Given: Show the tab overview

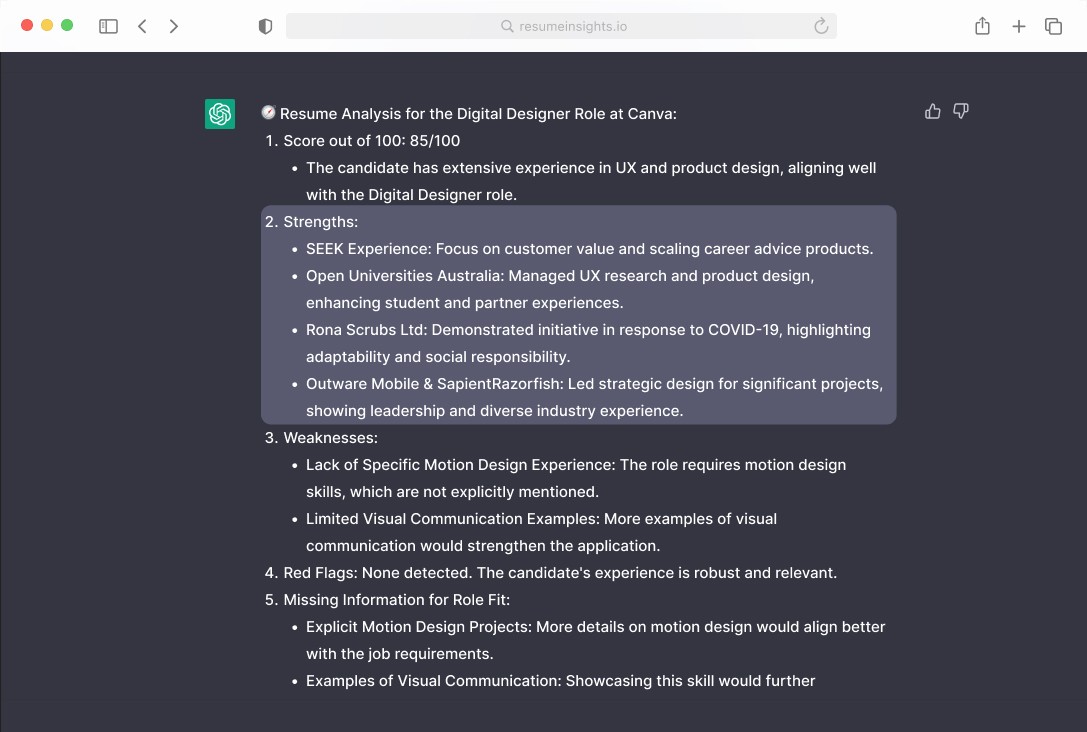Looking at the screenshot, I should pyautogui.click(x=1053, y=27).
